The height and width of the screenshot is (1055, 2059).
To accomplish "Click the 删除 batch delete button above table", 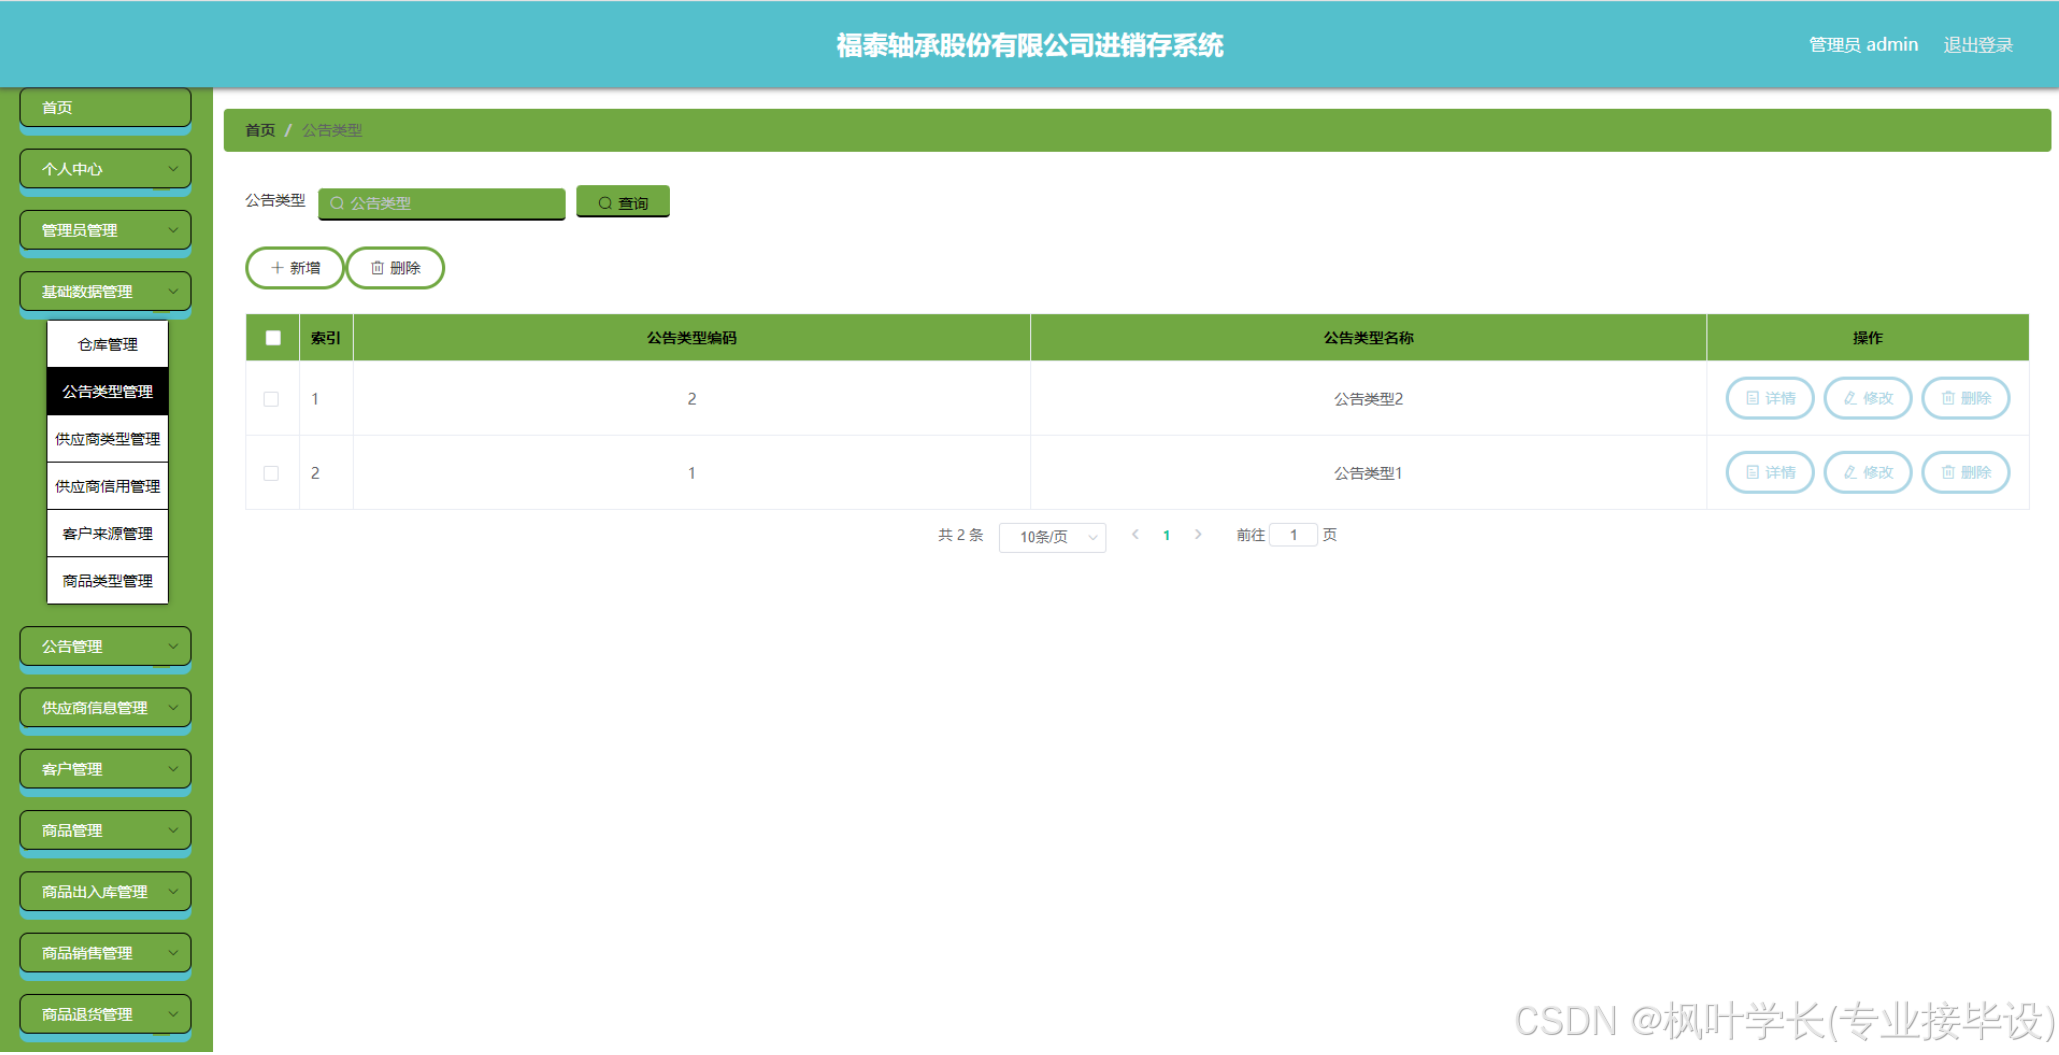I will [396, 268].
